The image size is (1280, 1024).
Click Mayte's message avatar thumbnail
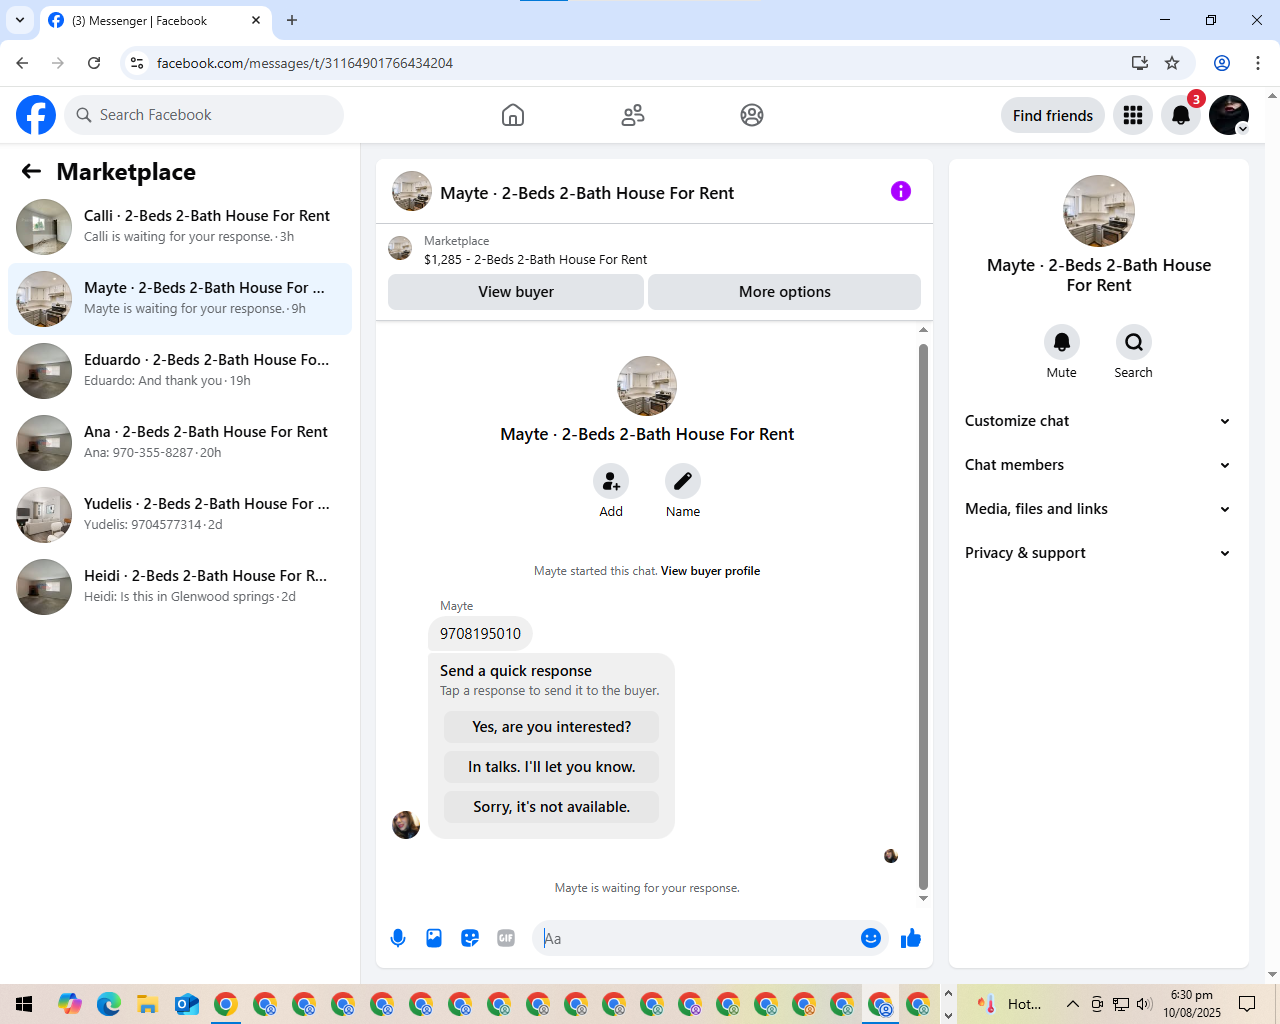click(x=406, y=825)
